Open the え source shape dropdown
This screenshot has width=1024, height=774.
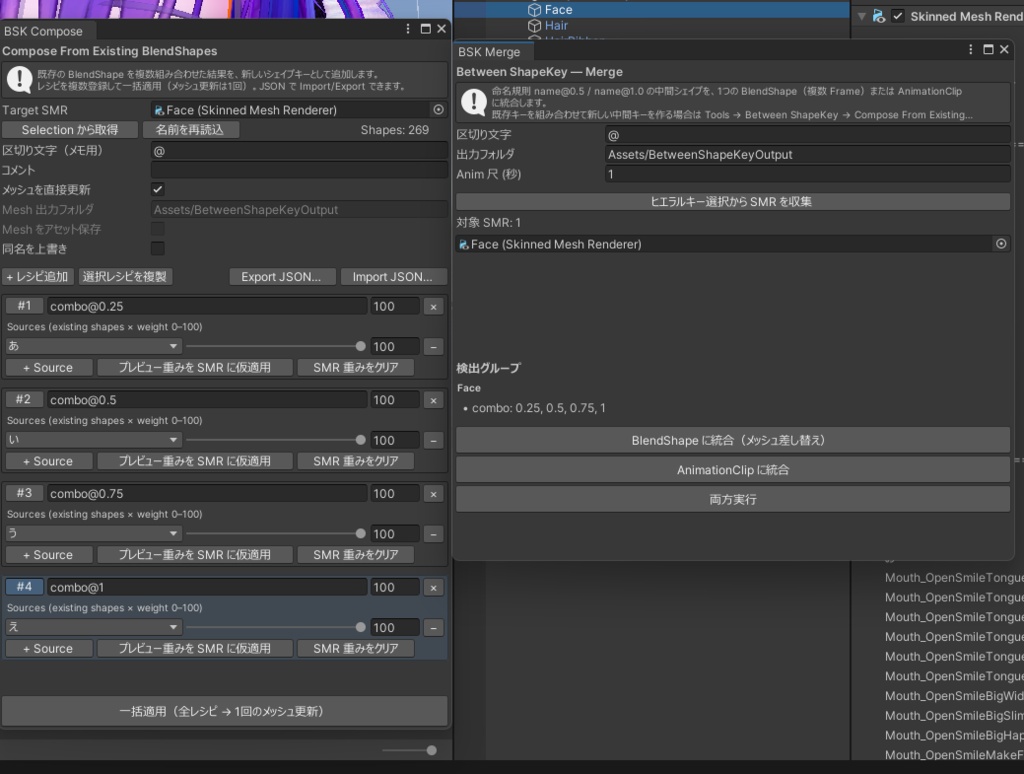click(93, 628)
